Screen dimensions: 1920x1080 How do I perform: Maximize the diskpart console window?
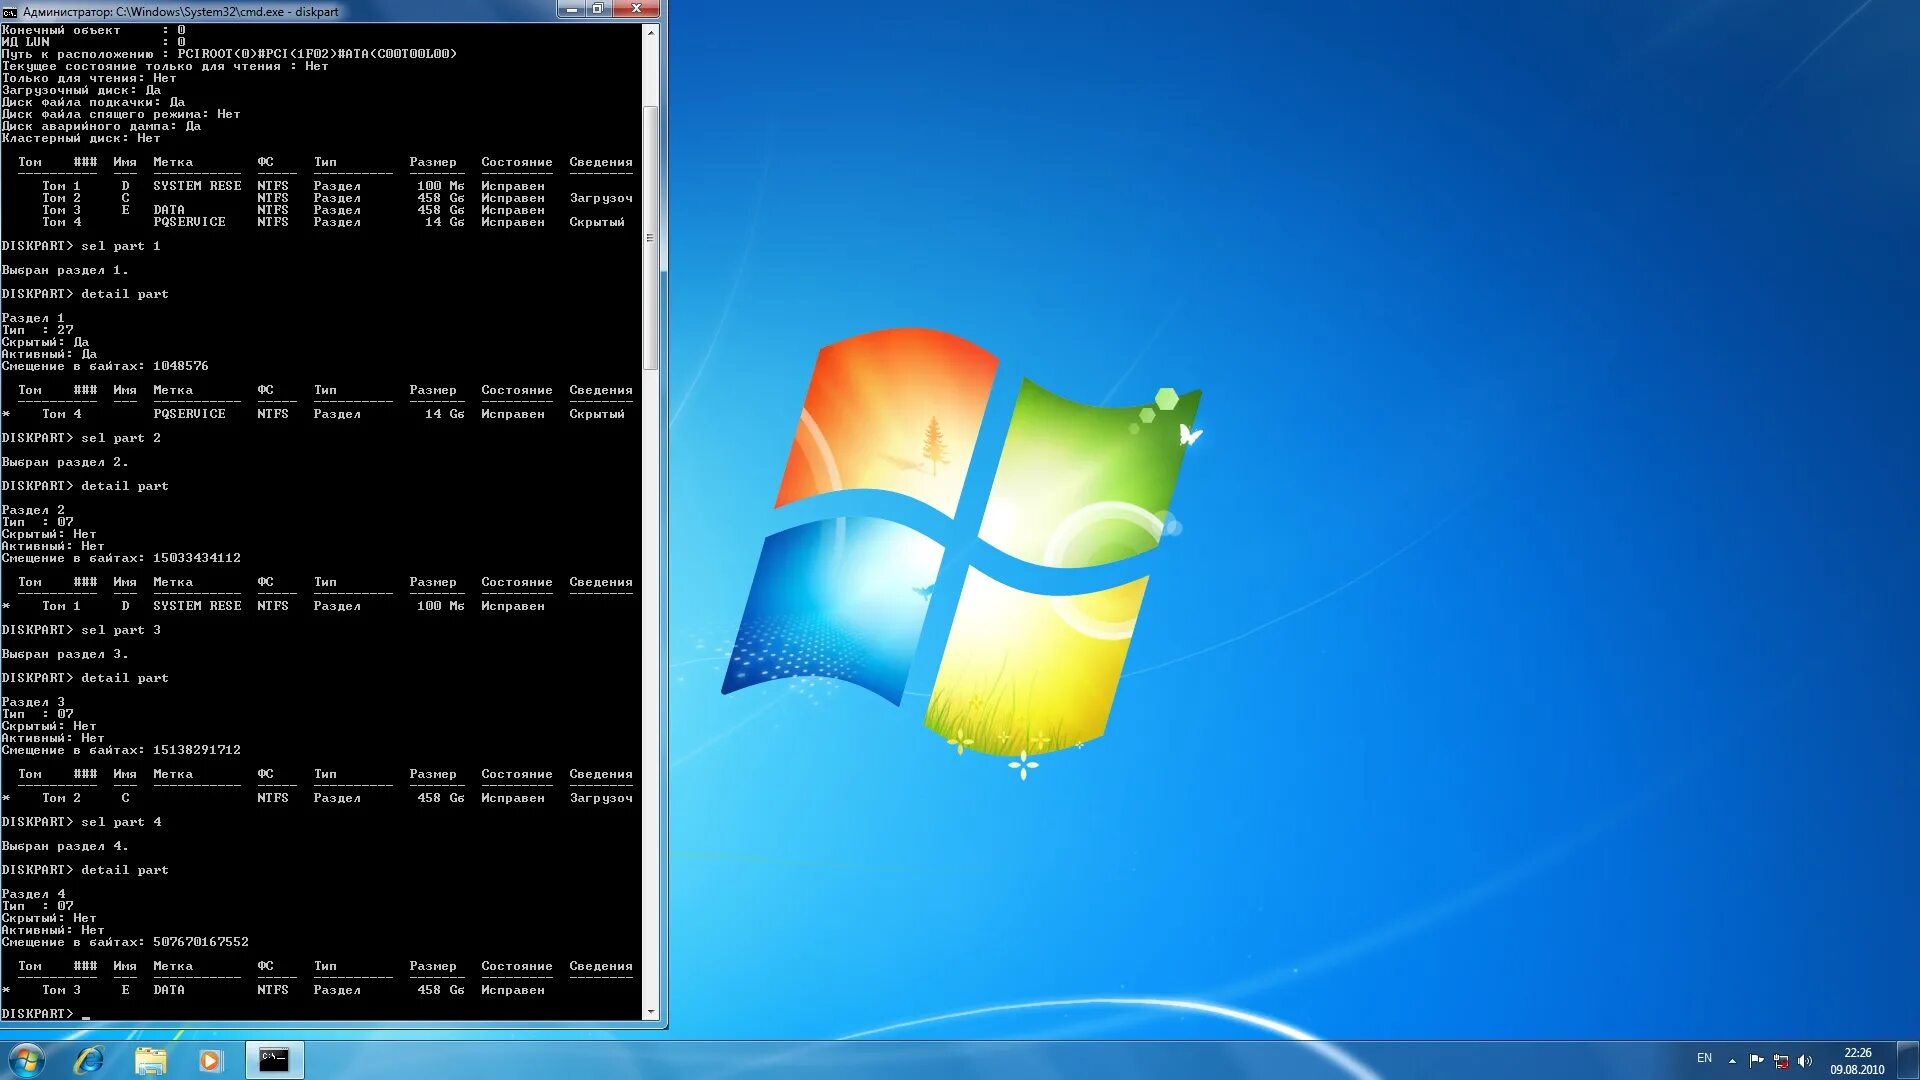coord(598,9)
